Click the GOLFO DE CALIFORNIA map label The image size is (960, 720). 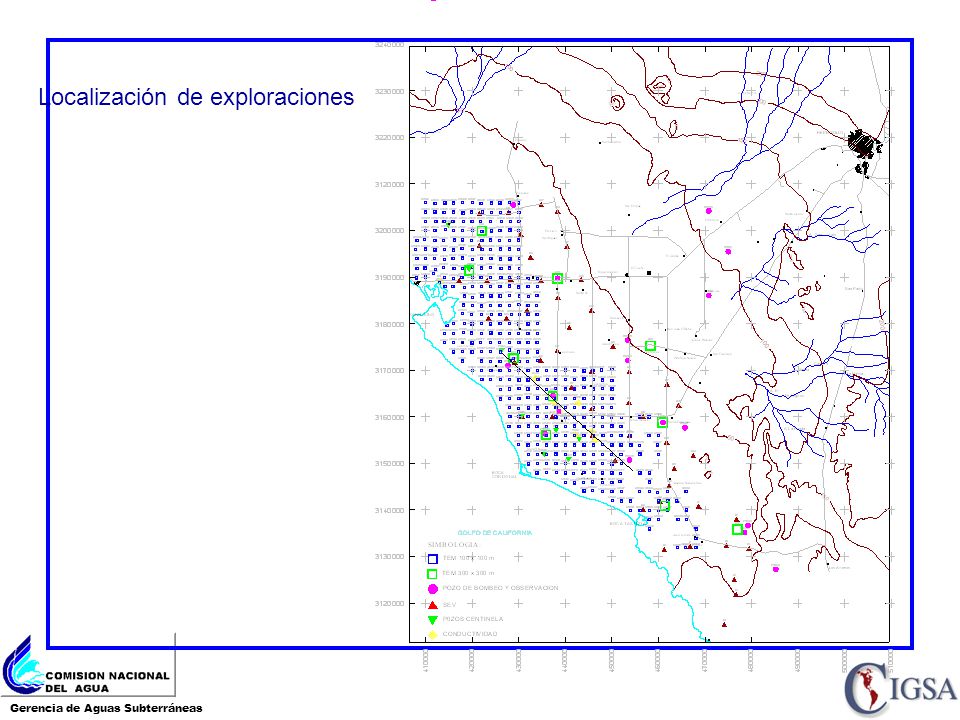[495, 533]
